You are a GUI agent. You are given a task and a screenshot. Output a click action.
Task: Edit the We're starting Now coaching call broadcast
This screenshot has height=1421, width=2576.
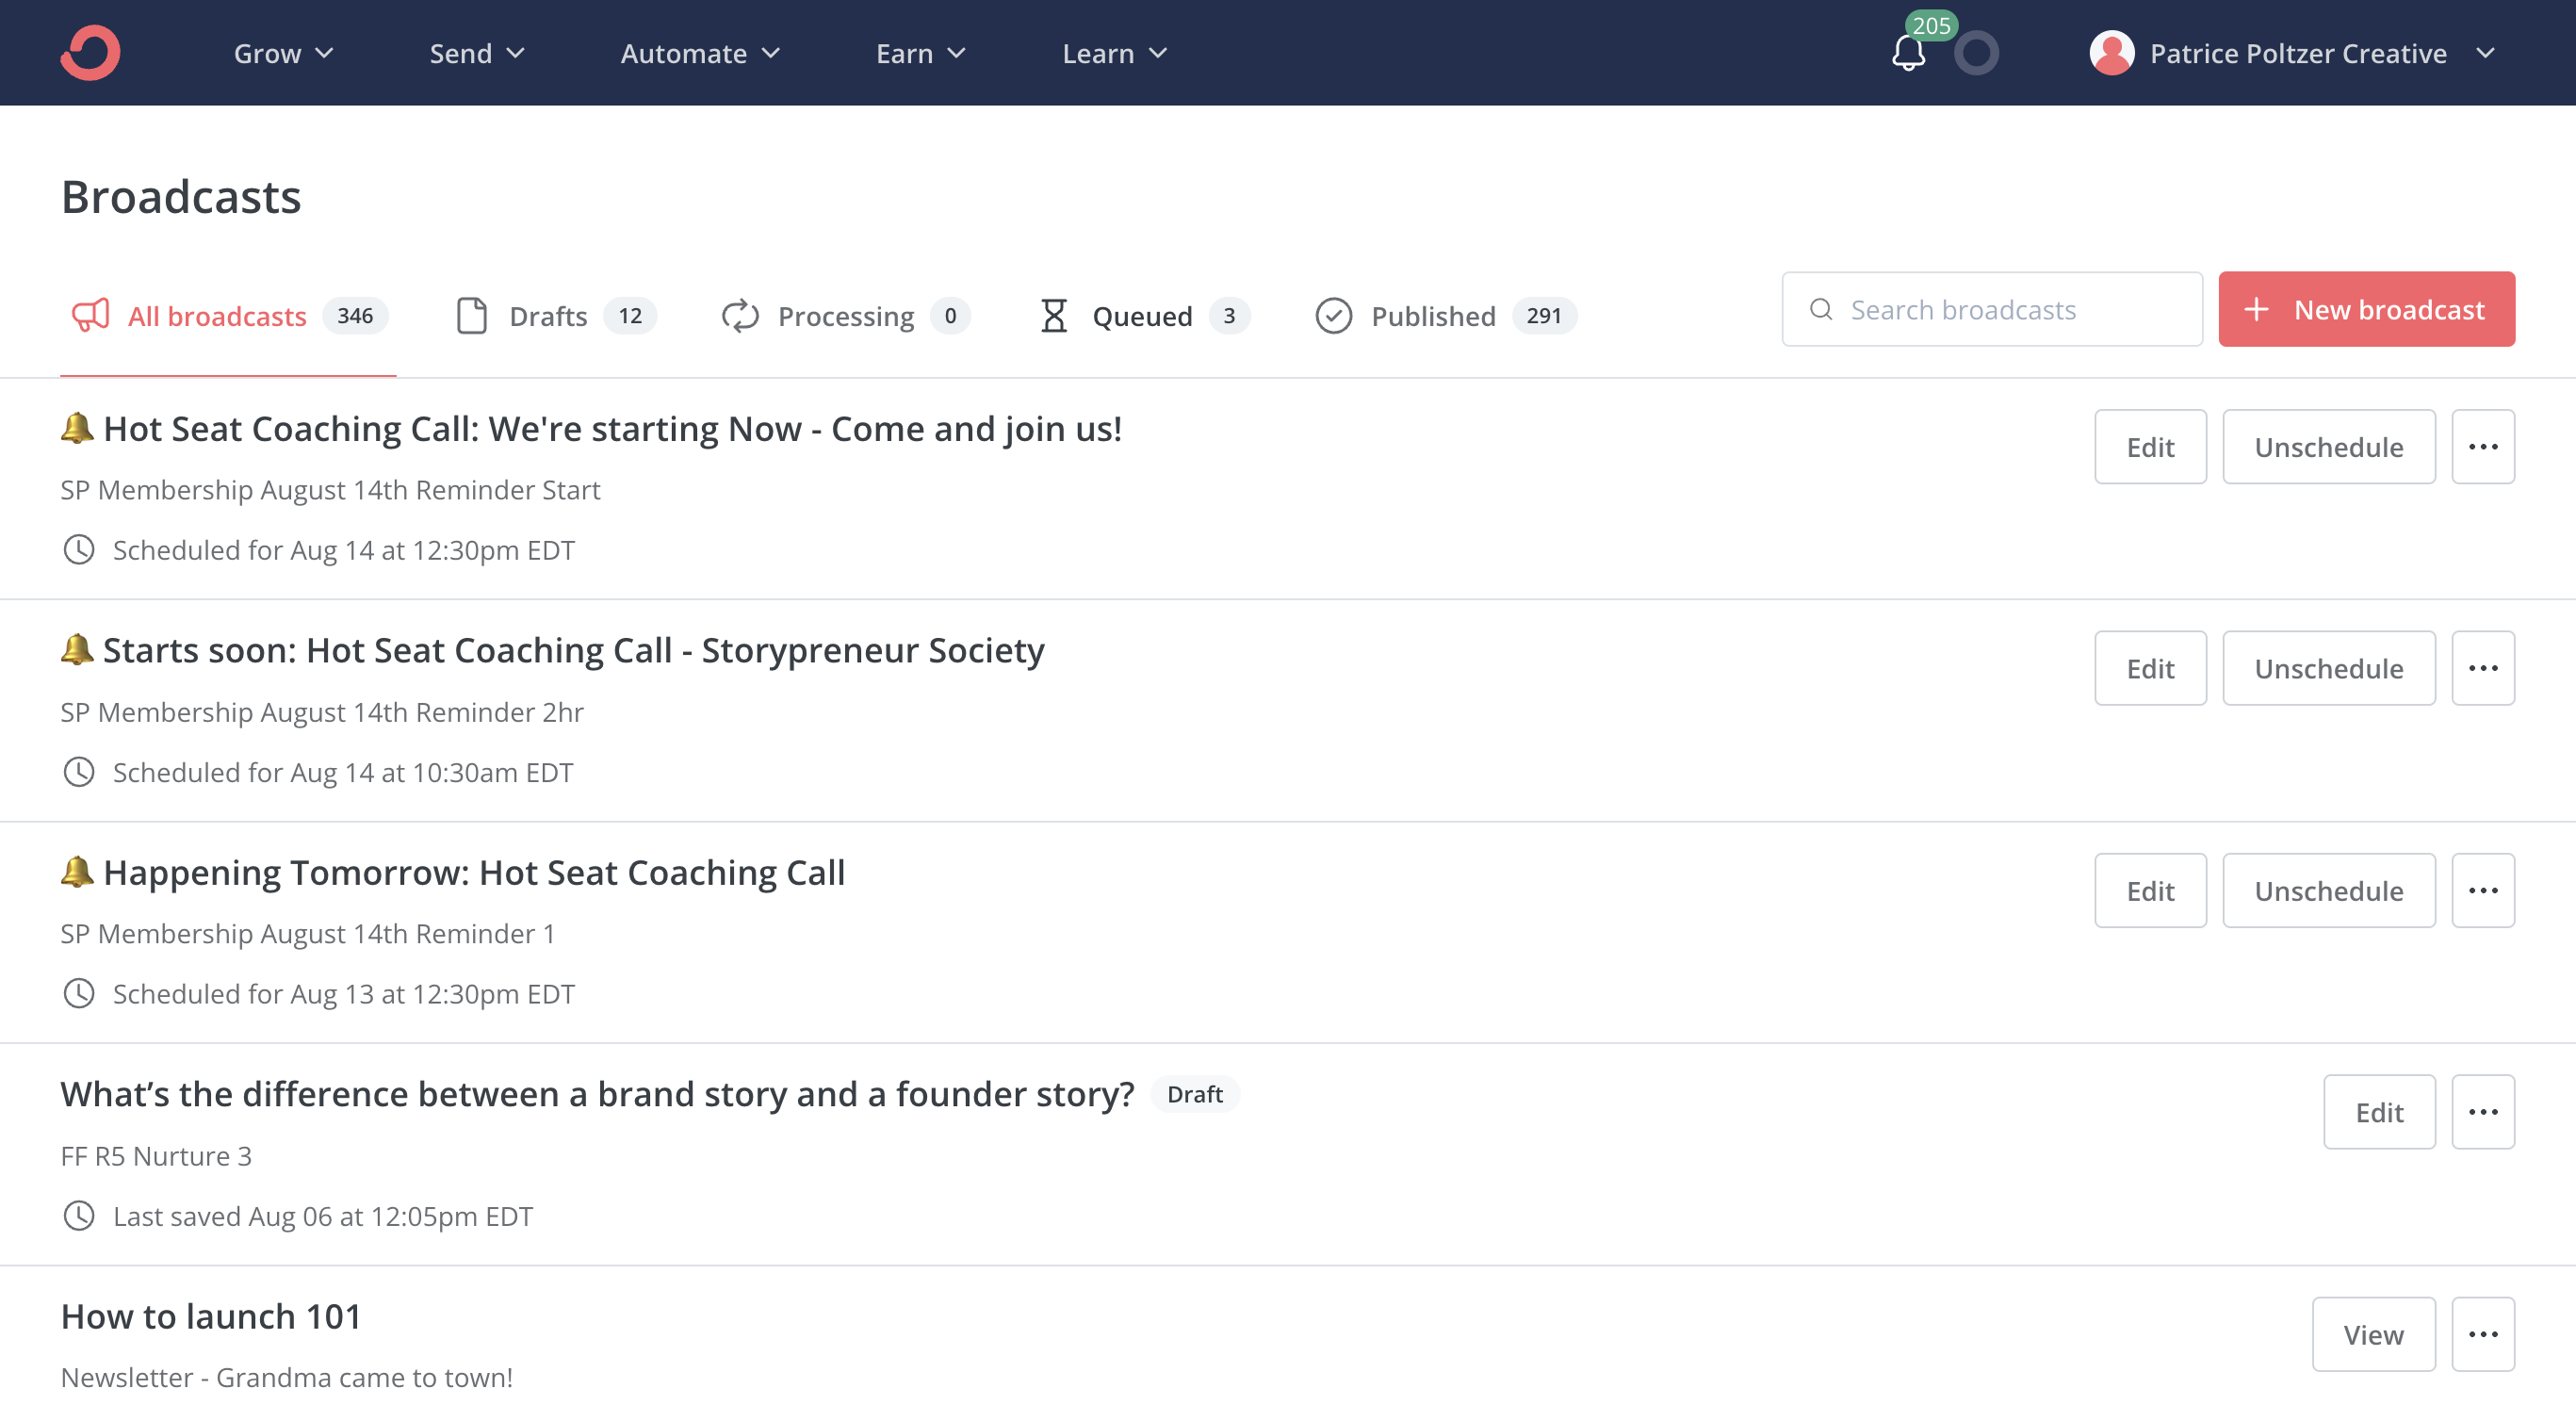[x=2150, y=447]
